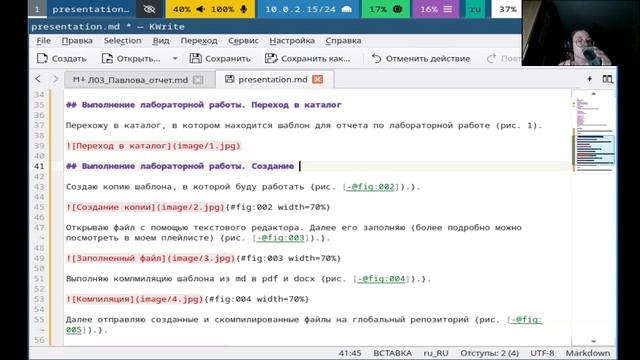
Task: Click the Сохранить floppy disk icon
Action: coord(196,58)
